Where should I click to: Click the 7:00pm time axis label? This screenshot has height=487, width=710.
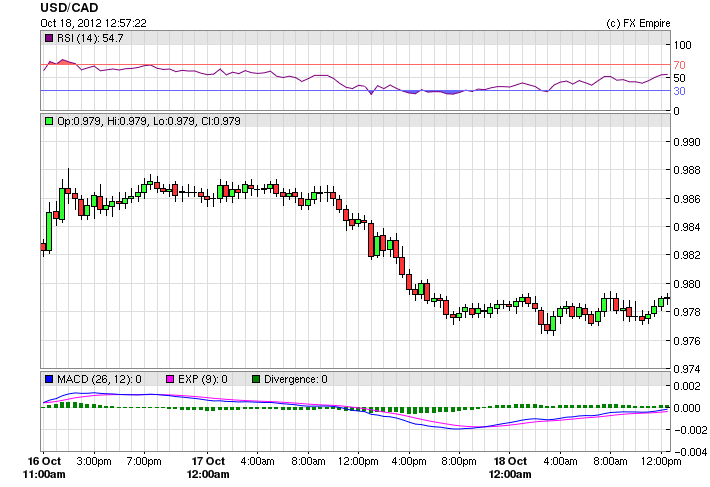pos(144,461)
